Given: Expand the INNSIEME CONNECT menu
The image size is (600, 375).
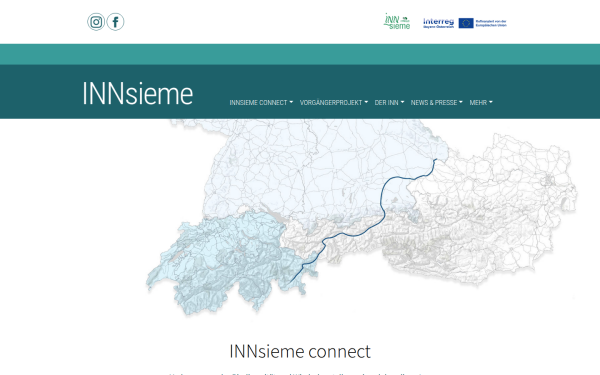Looking at the screenshot, I should coord(261,103).
